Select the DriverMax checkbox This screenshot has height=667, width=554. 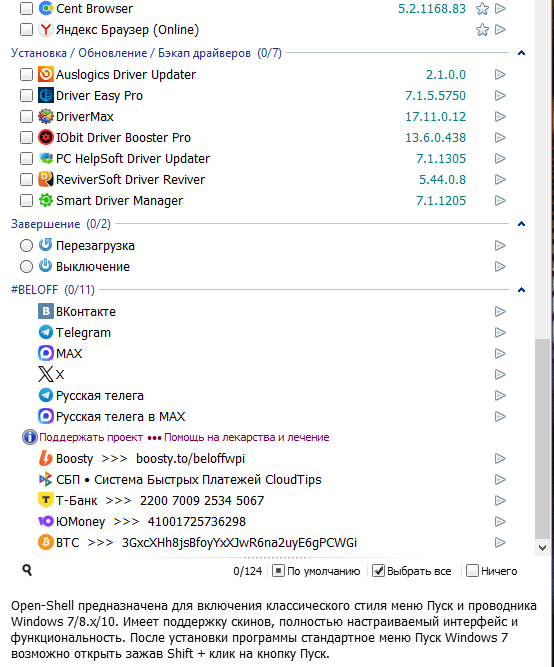26,117
